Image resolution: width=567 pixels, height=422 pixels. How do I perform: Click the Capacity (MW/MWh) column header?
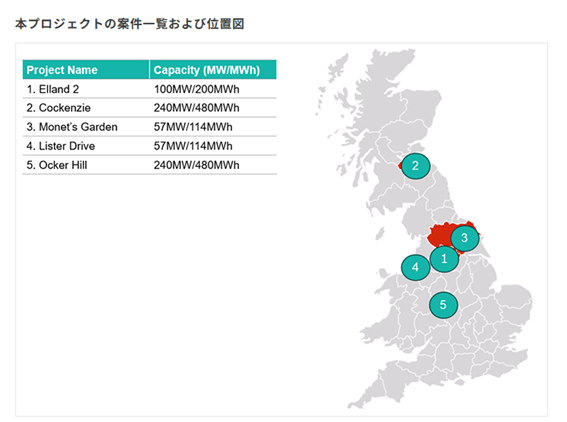[x=213, y=70]
